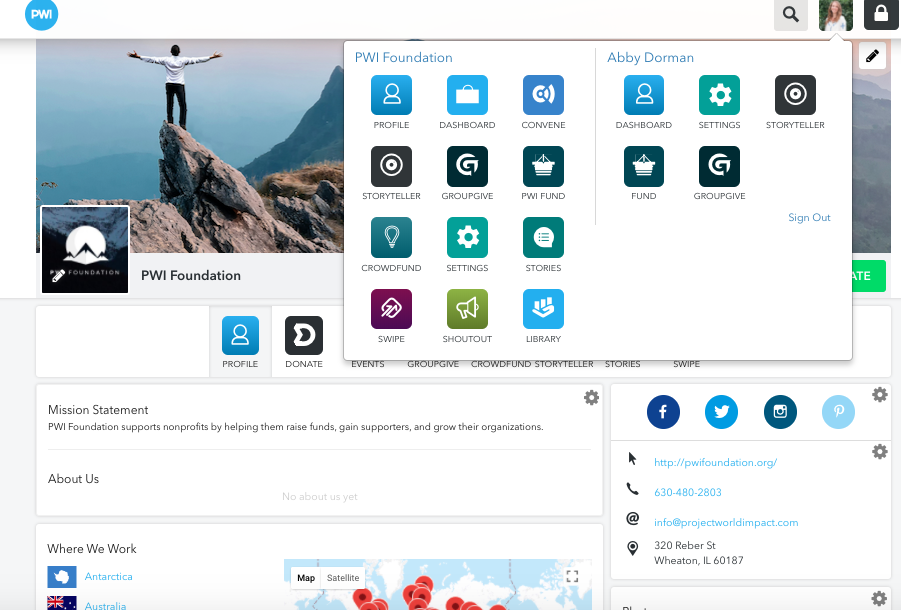The height and width of the screenshot is (610, 901).
Task: Select the Profile tab in navigation
Action: [x=240, y=342]
